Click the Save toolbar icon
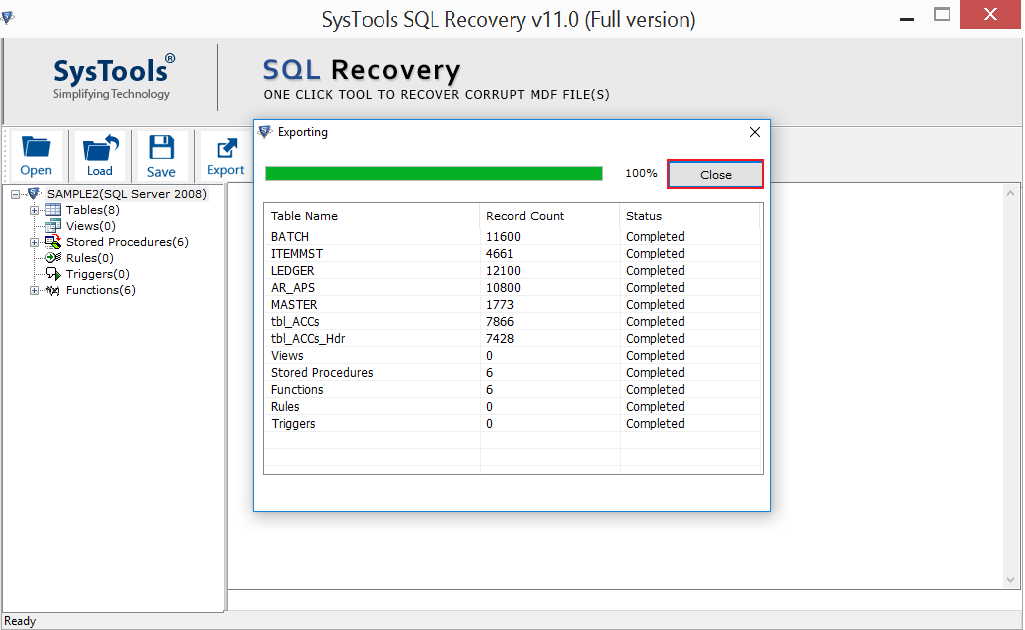 [x=161, y=156]
